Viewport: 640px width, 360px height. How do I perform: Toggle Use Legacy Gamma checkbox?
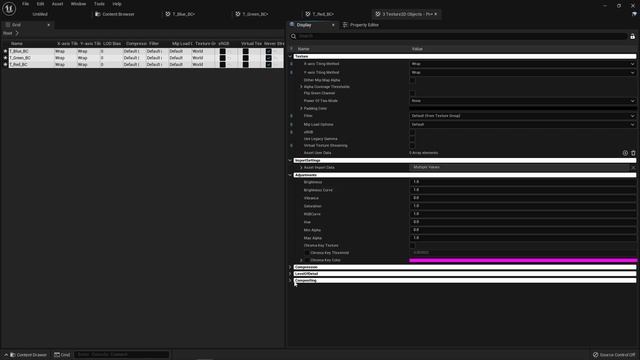point(412,139)
